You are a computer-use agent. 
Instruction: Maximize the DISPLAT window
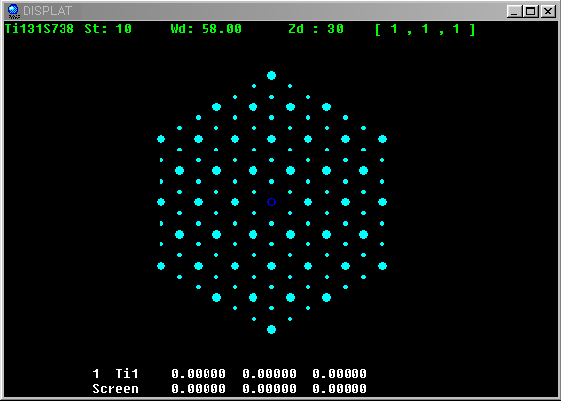click(531, 11)
